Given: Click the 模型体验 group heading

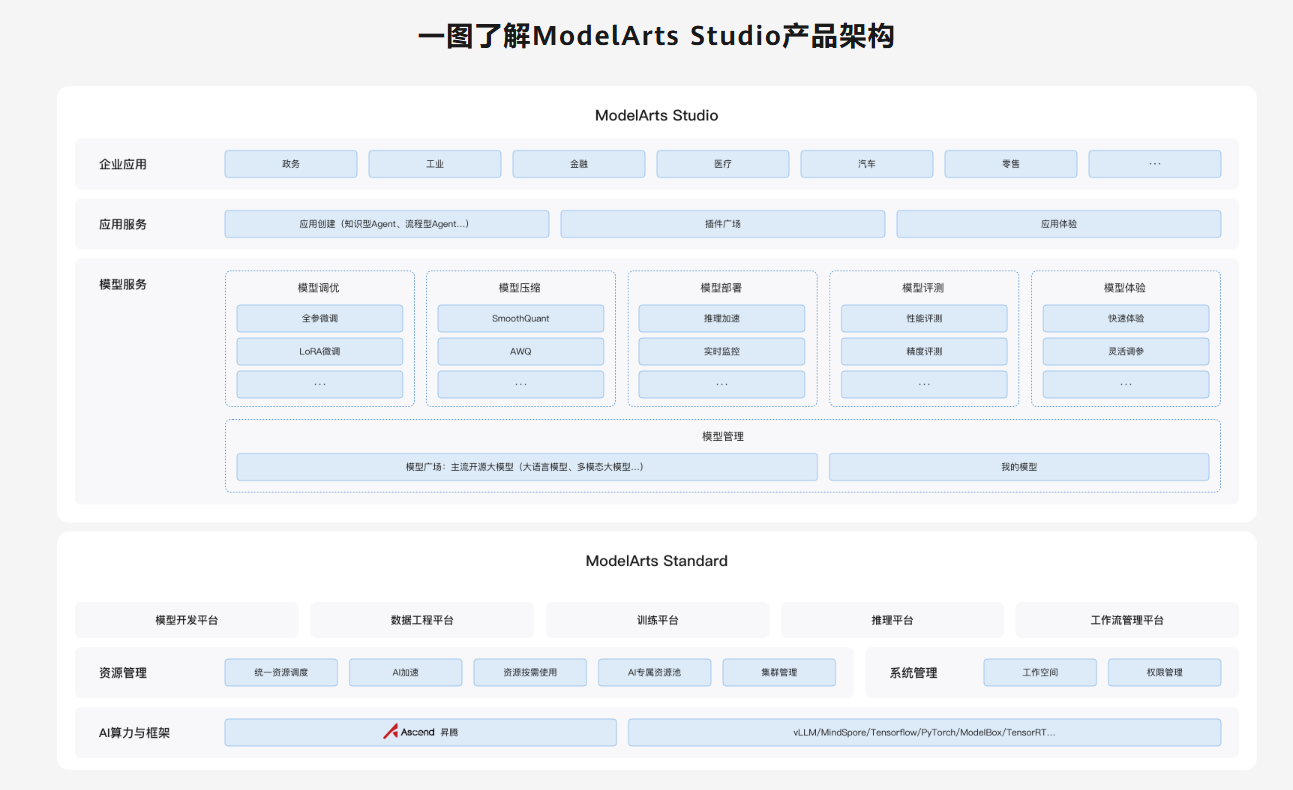Looking at the screenshot, I should pos(1126,287).
